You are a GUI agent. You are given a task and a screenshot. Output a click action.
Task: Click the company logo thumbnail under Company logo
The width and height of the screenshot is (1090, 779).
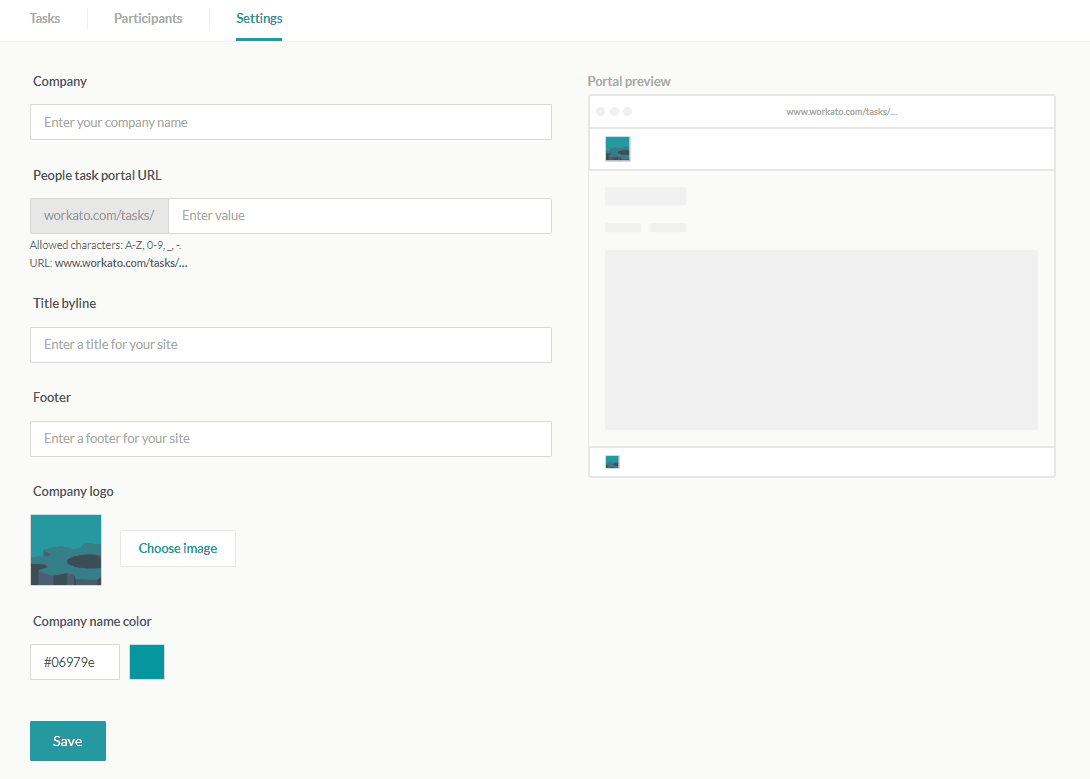[x=66, y=549]
